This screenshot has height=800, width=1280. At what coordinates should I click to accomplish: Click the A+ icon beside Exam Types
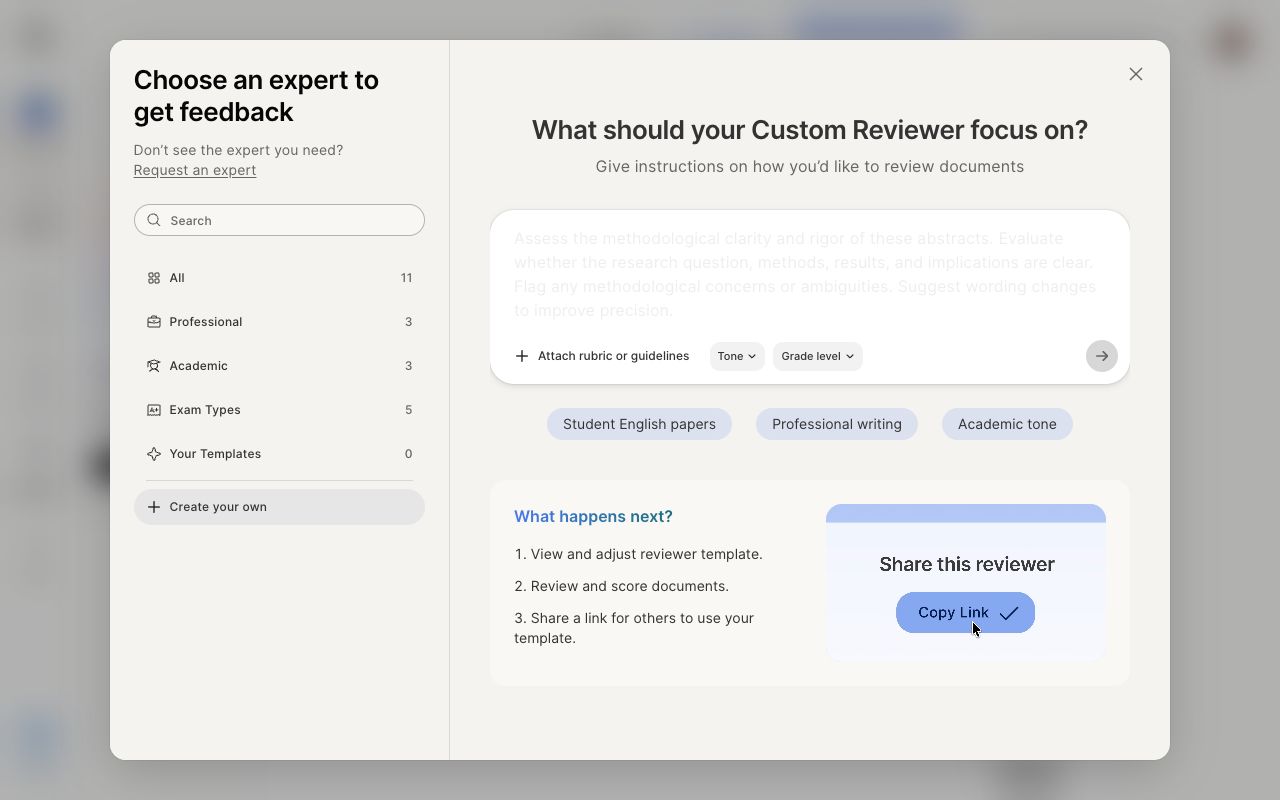coord(154,410)
